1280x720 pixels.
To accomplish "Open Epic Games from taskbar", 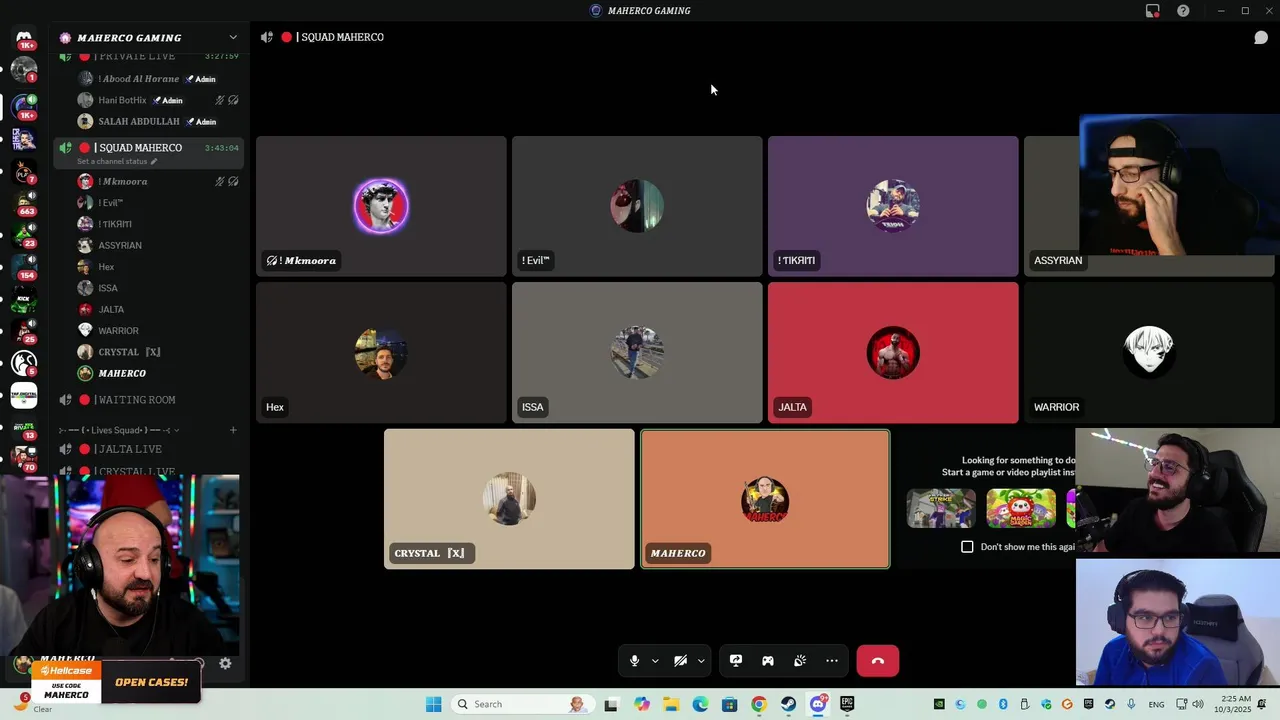I will coord(847,704).
